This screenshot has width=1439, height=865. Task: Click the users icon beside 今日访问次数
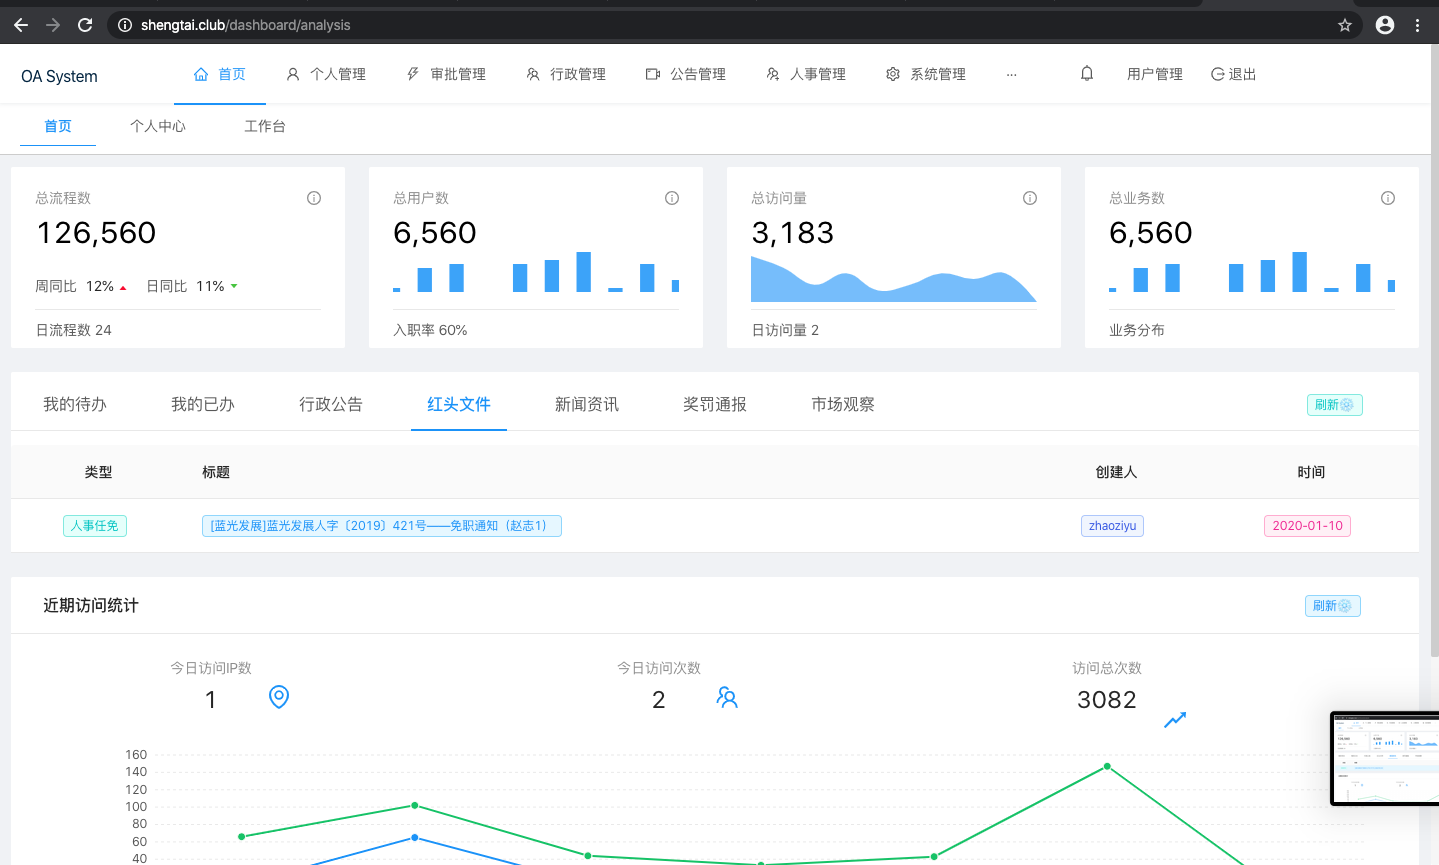727,697
